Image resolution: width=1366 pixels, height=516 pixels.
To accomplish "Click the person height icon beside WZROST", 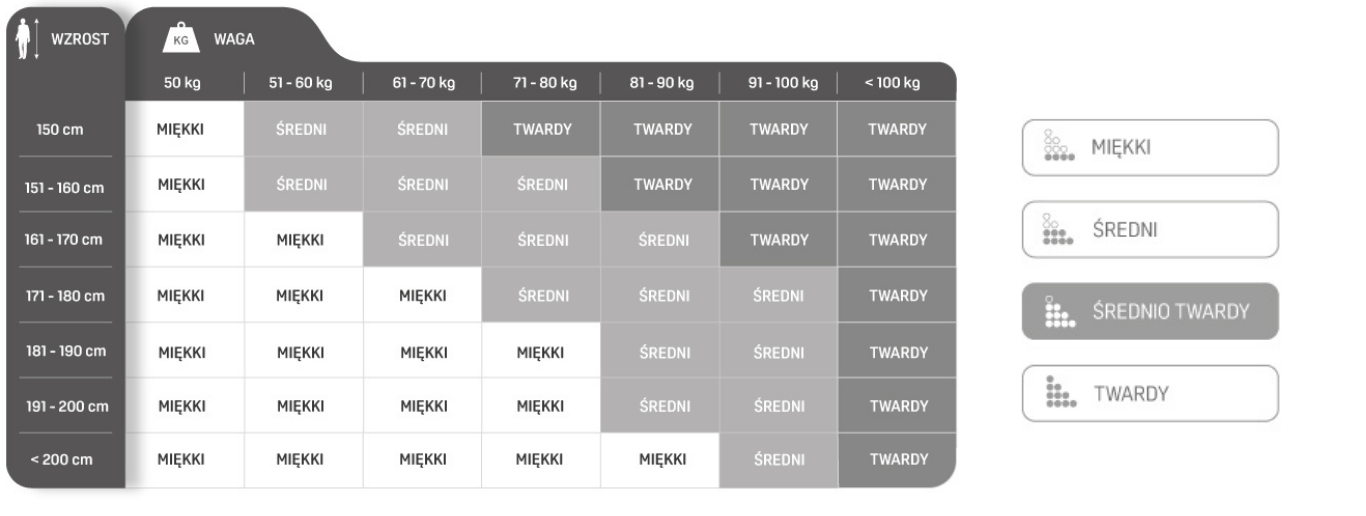I will tap(28, 42).
